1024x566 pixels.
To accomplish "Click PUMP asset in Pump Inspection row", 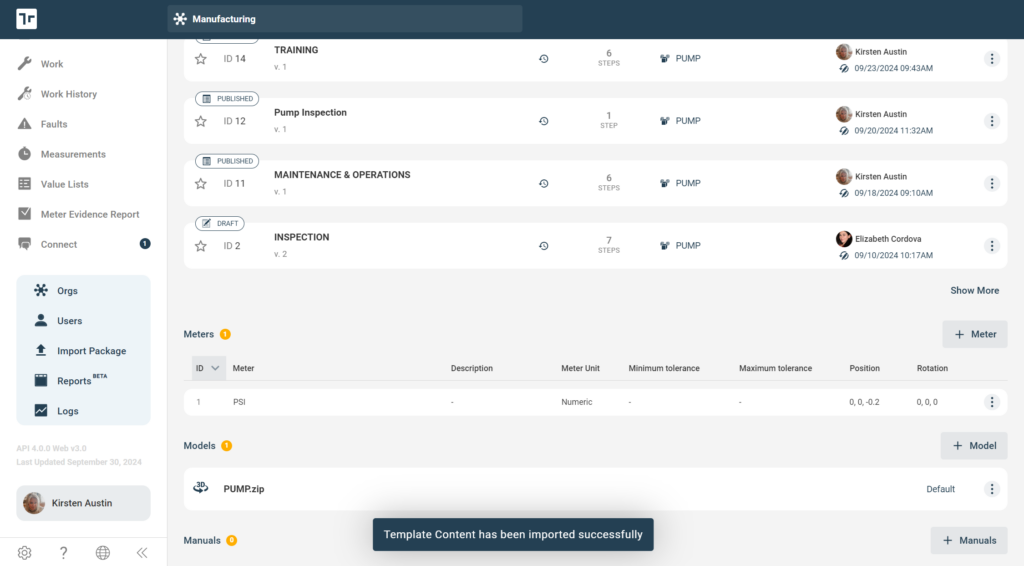I will pos(680,121).
